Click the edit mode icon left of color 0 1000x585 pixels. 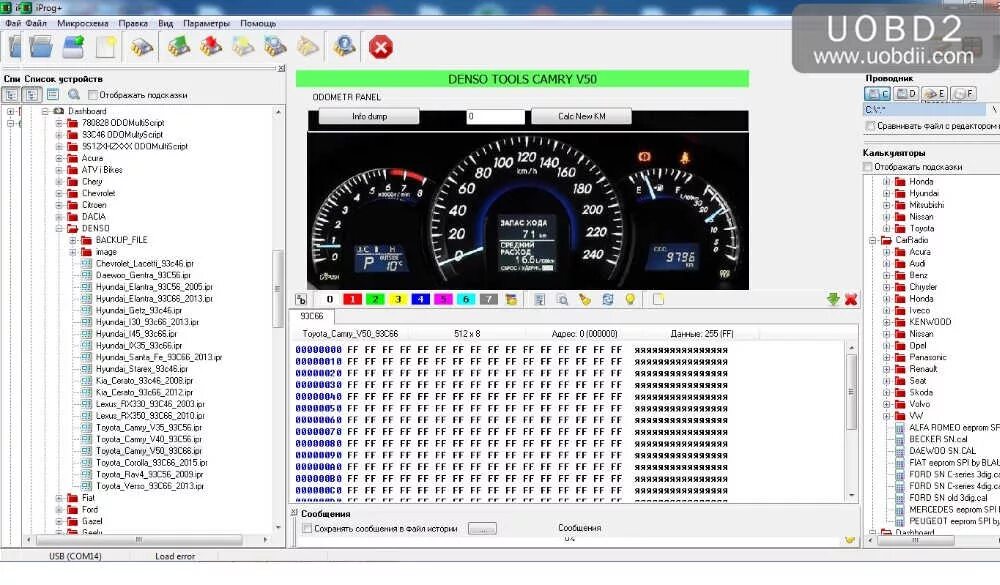(301, 299)
